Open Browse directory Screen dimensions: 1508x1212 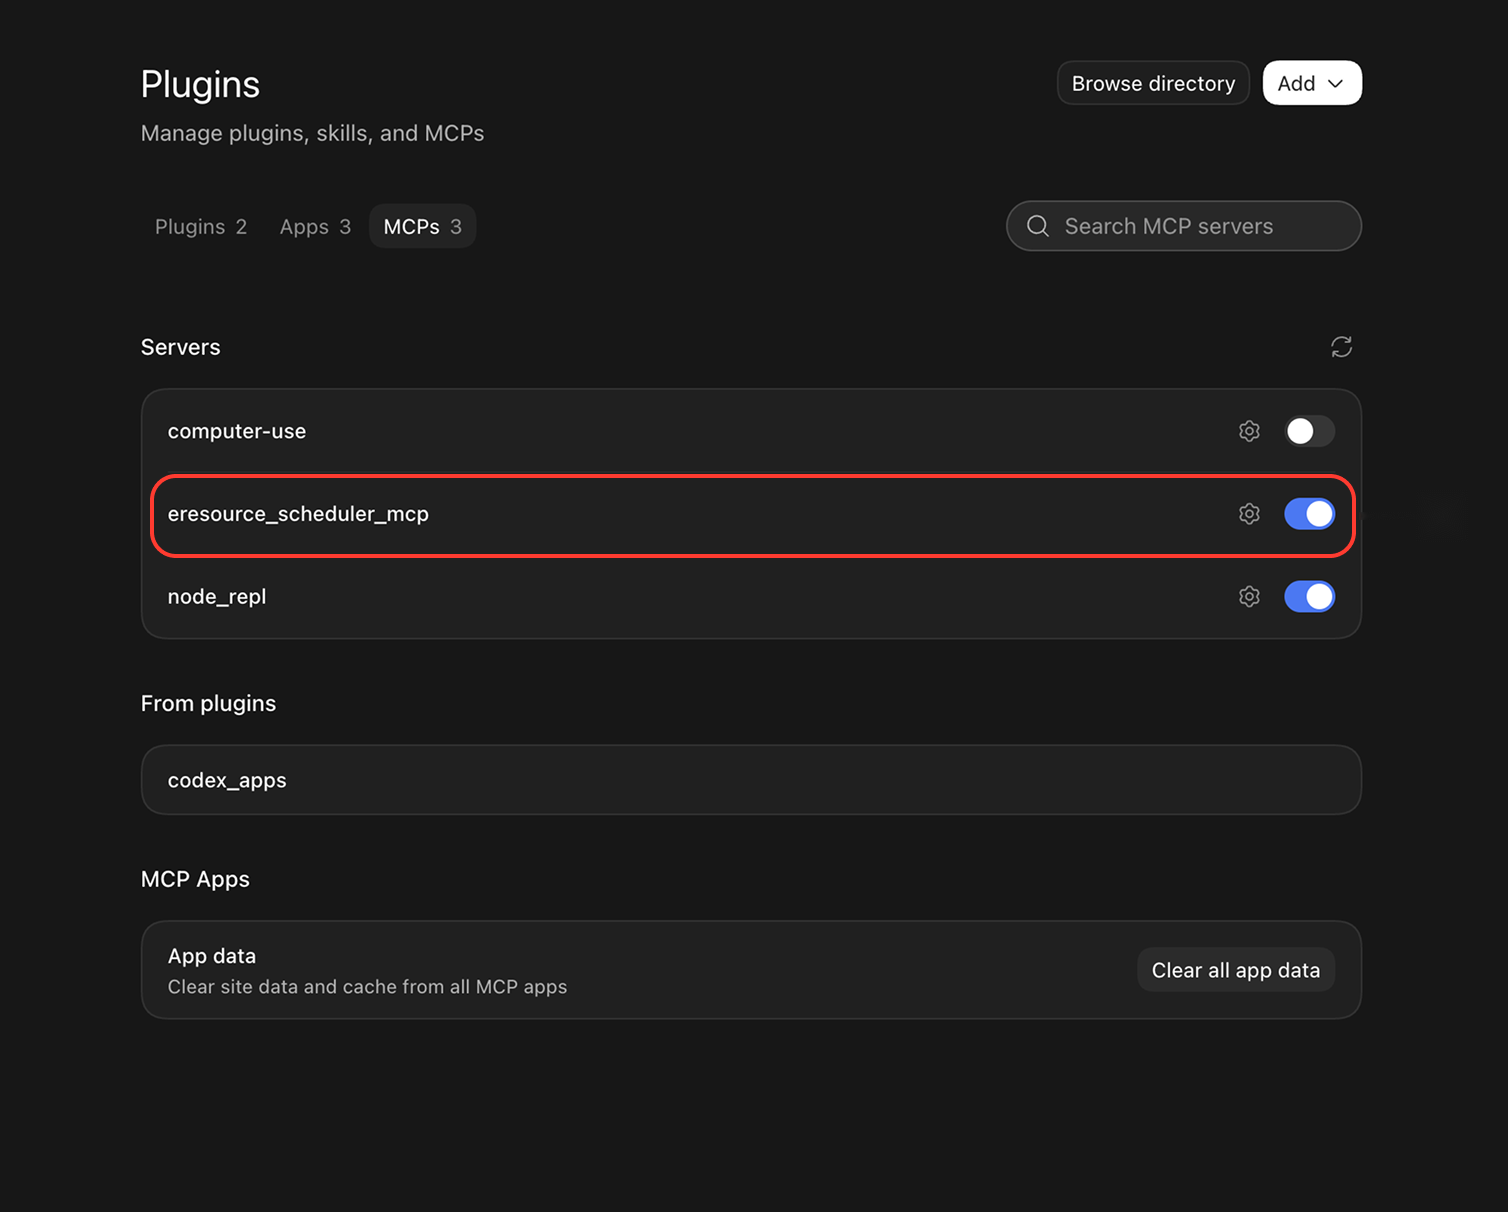(x=1153, y=83)
